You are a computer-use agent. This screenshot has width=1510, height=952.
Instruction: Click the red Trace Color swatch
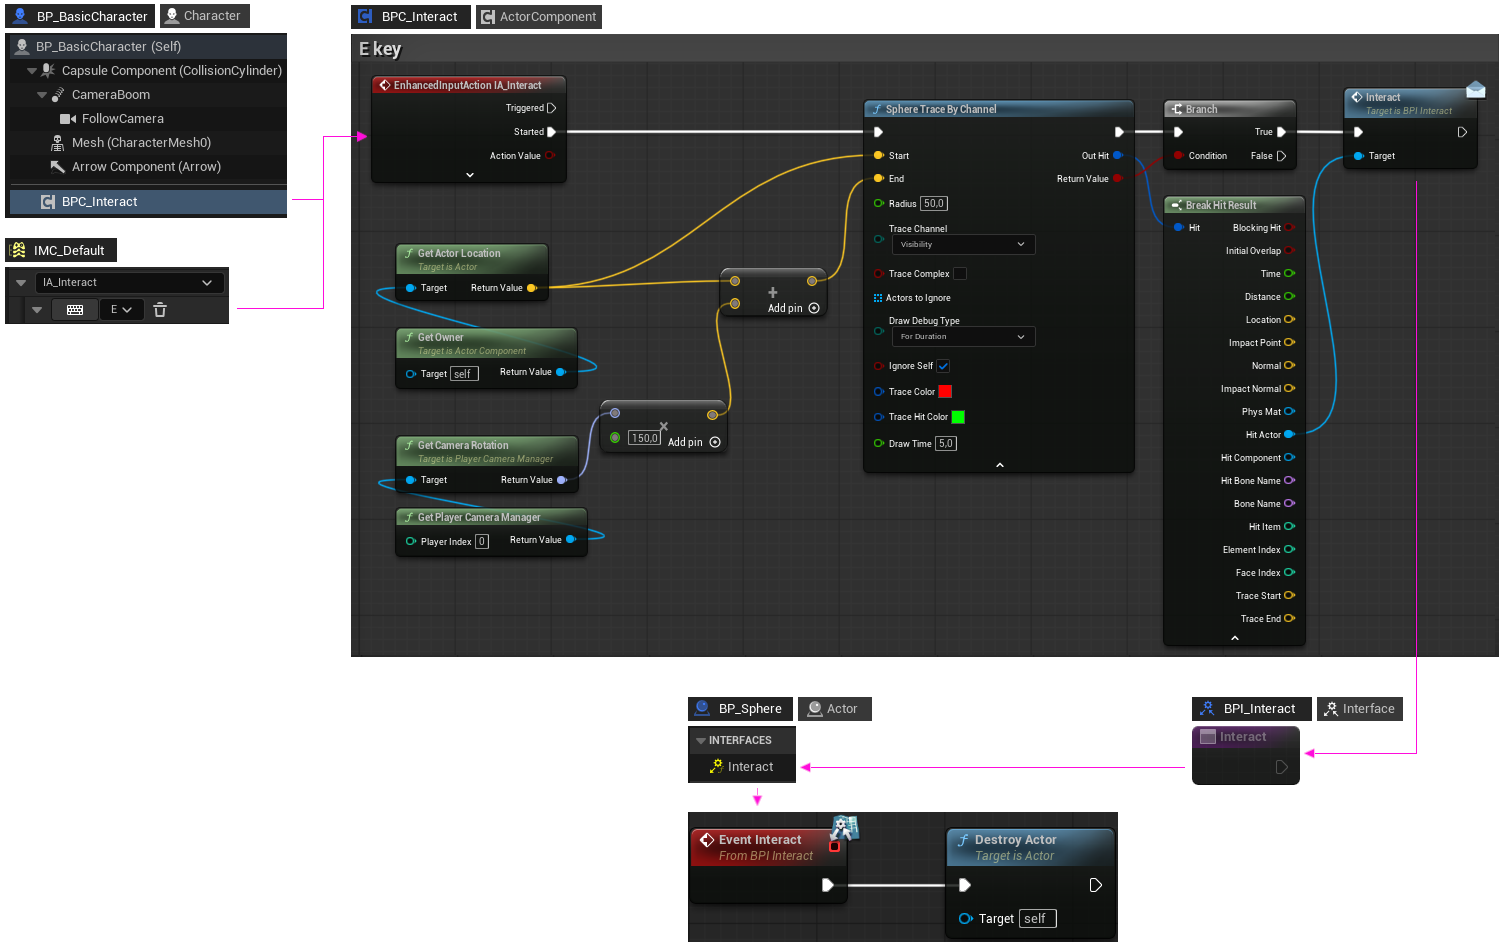pyautogui.click(x=945, y=392)
